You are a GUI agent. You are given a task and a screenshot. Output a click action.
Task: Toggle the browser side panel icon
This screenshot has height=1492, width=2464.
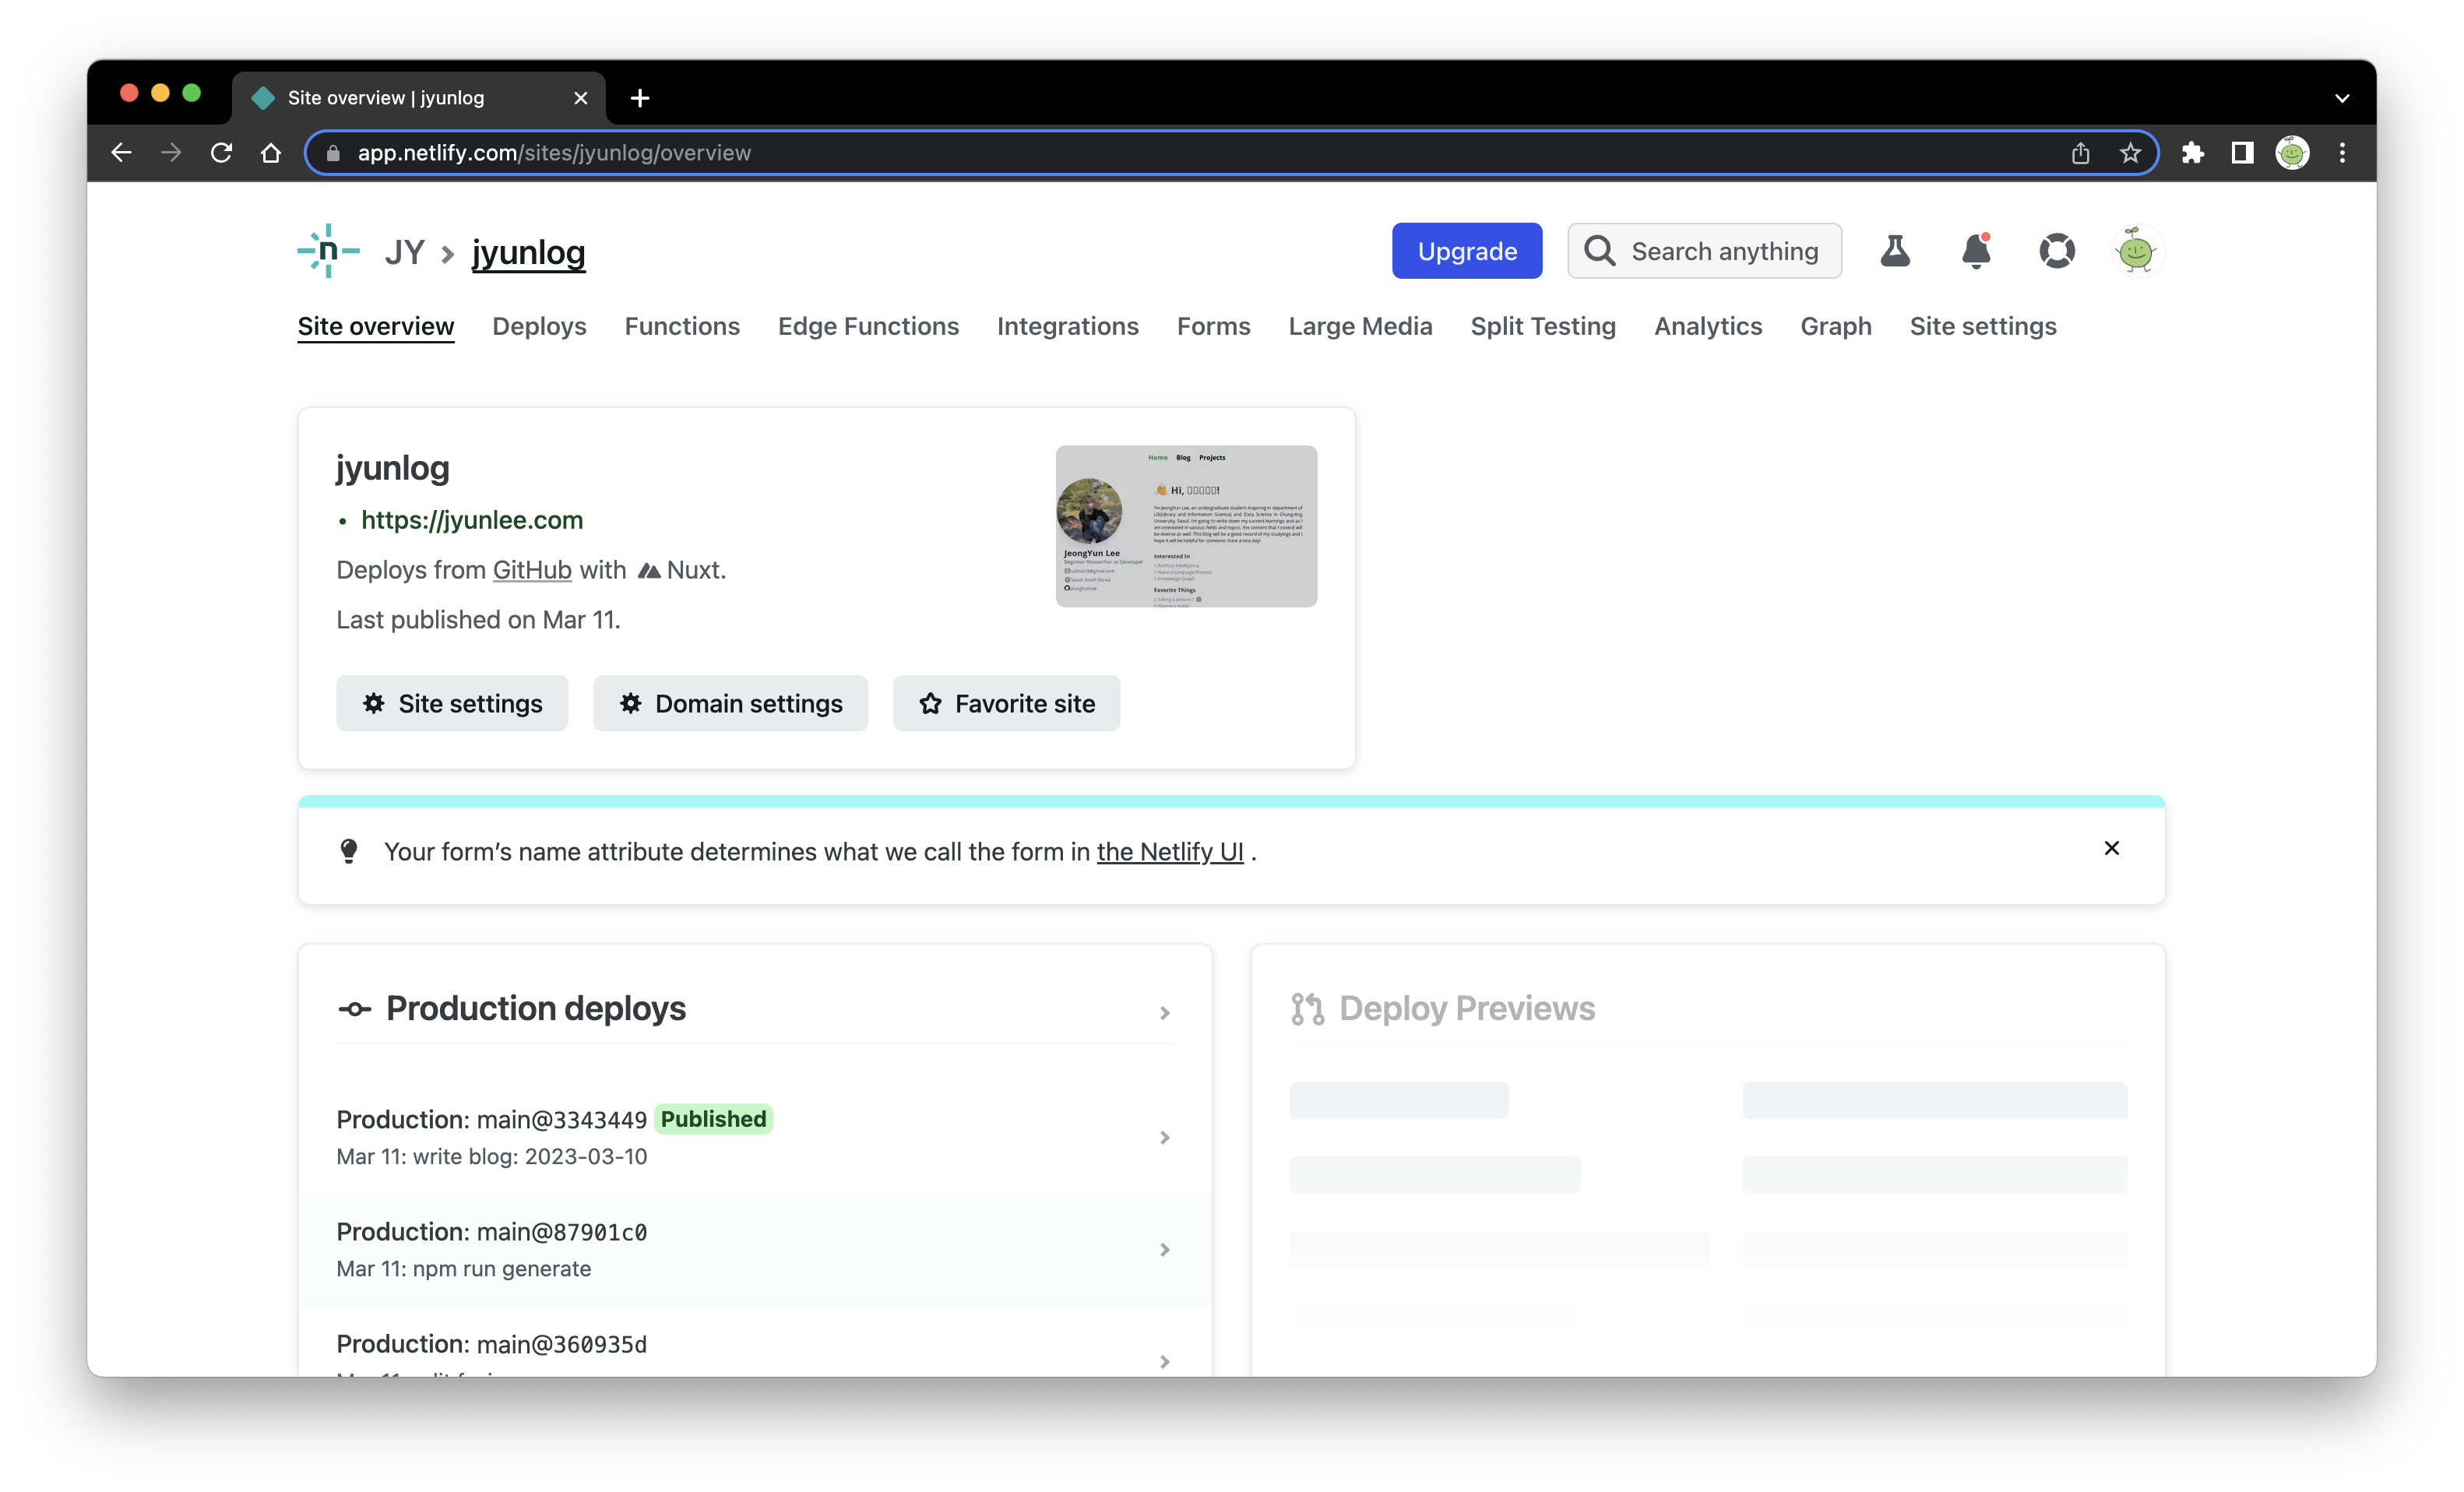(x=2242, y=153)
